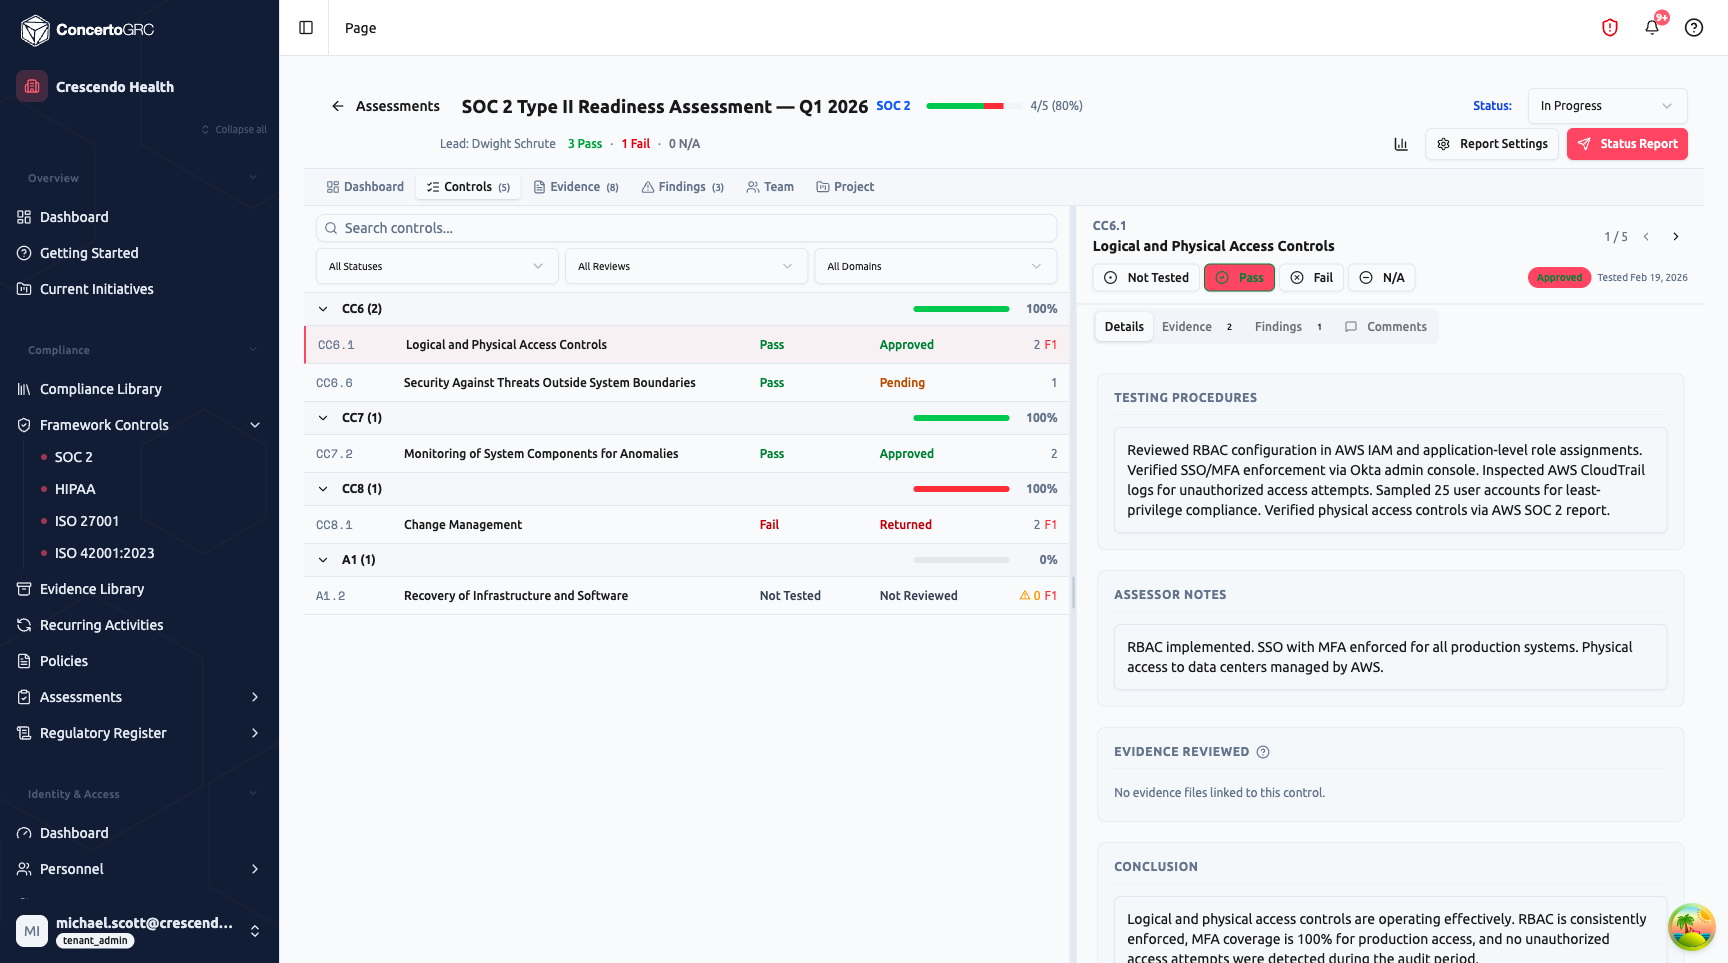Expand the Assessments sidebar item

255,697
